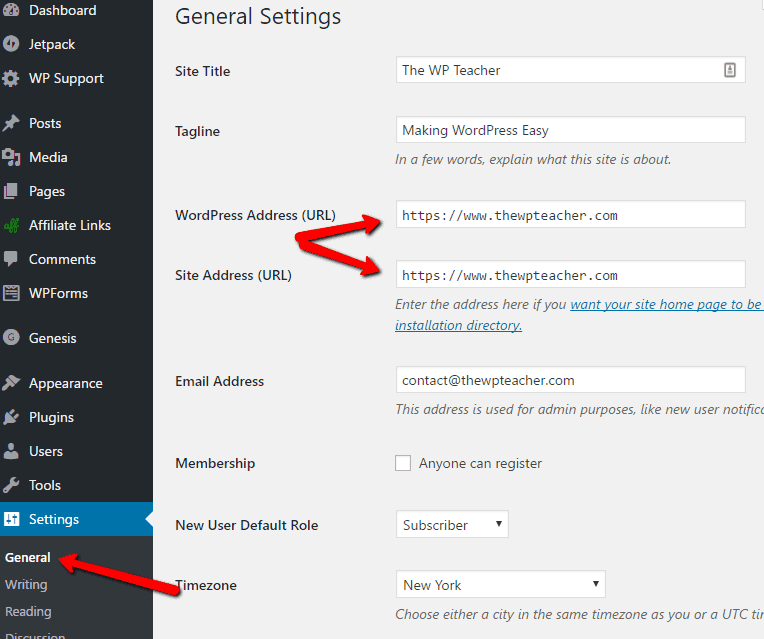Click the Plugins plug icon
Viewport: 764px width, 639px height.
(12, 417)
